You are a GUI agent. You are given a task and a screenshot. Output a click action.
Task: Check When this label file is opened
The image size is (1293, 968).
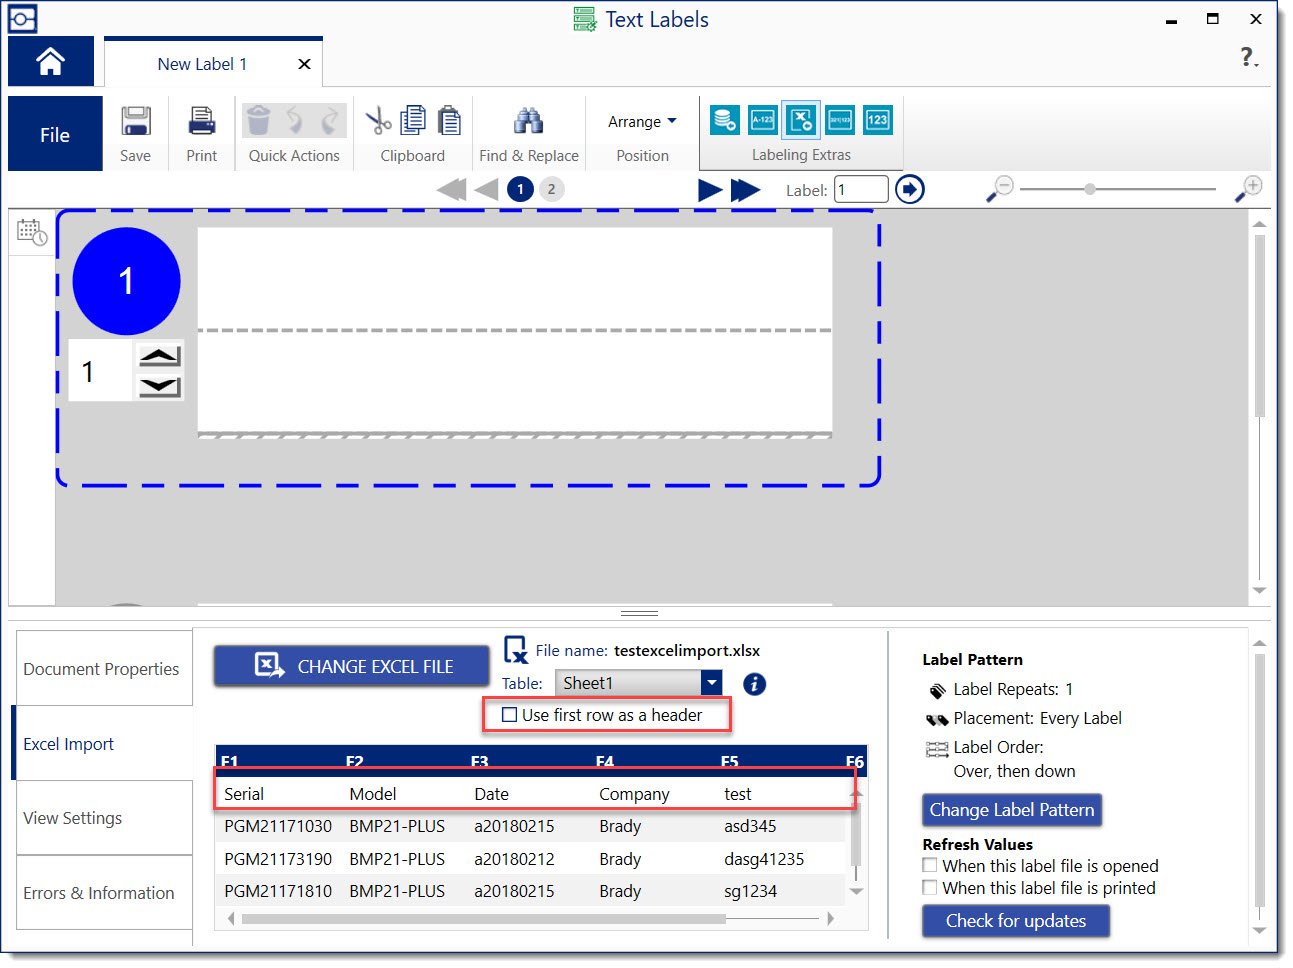pyautogui.click(x=930, y=866)
